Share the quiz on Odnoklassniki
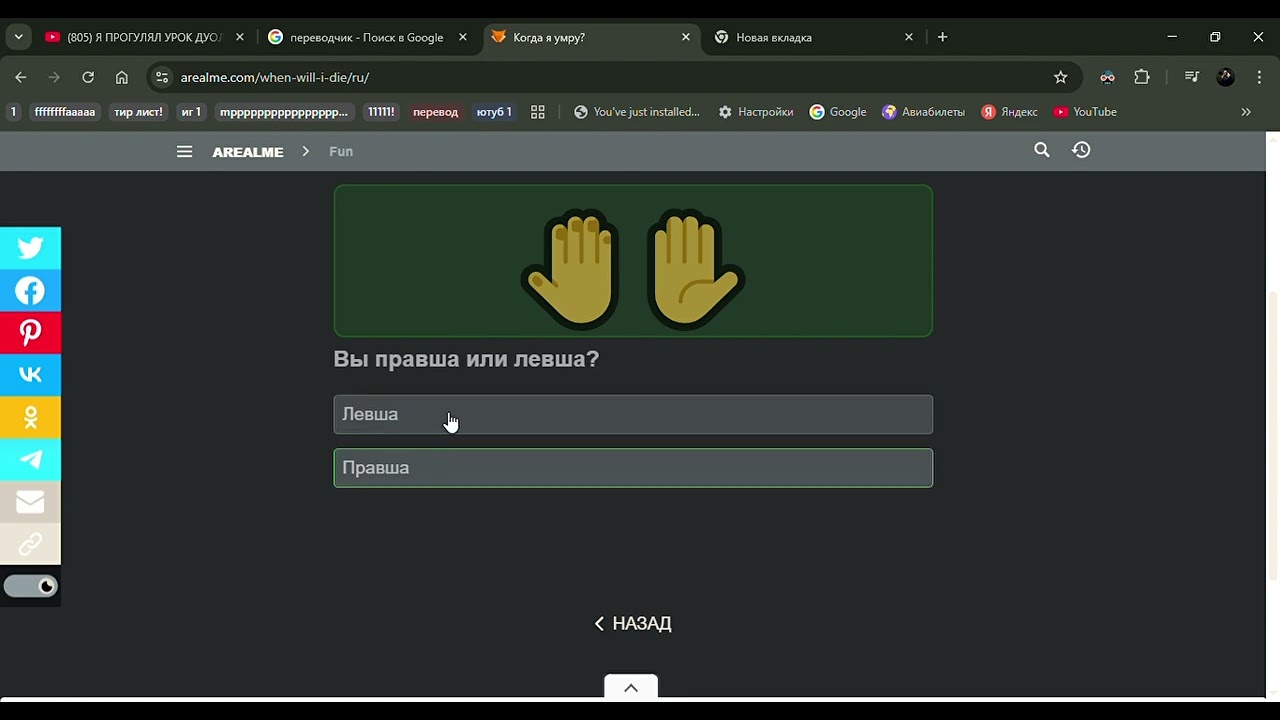1280x720 pixels. (x=30, y=417)
